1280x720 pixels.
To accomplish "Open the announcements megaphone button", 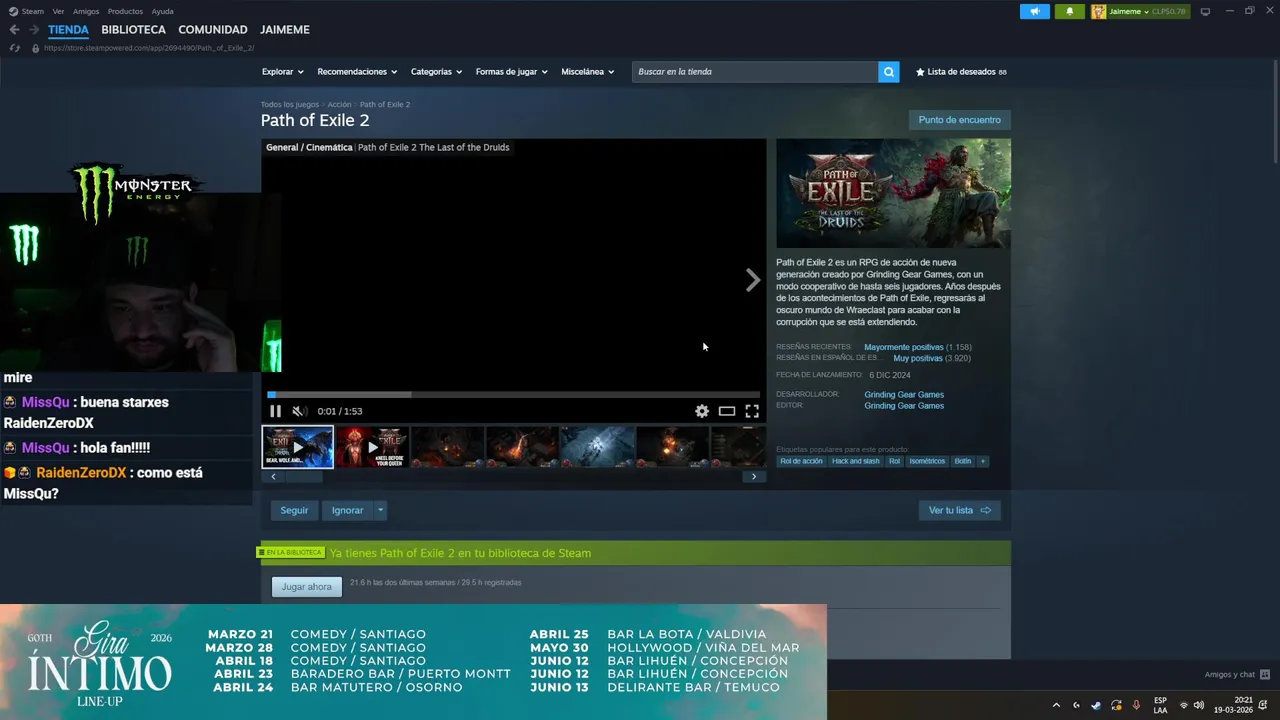I will (x=1035, y=11).
